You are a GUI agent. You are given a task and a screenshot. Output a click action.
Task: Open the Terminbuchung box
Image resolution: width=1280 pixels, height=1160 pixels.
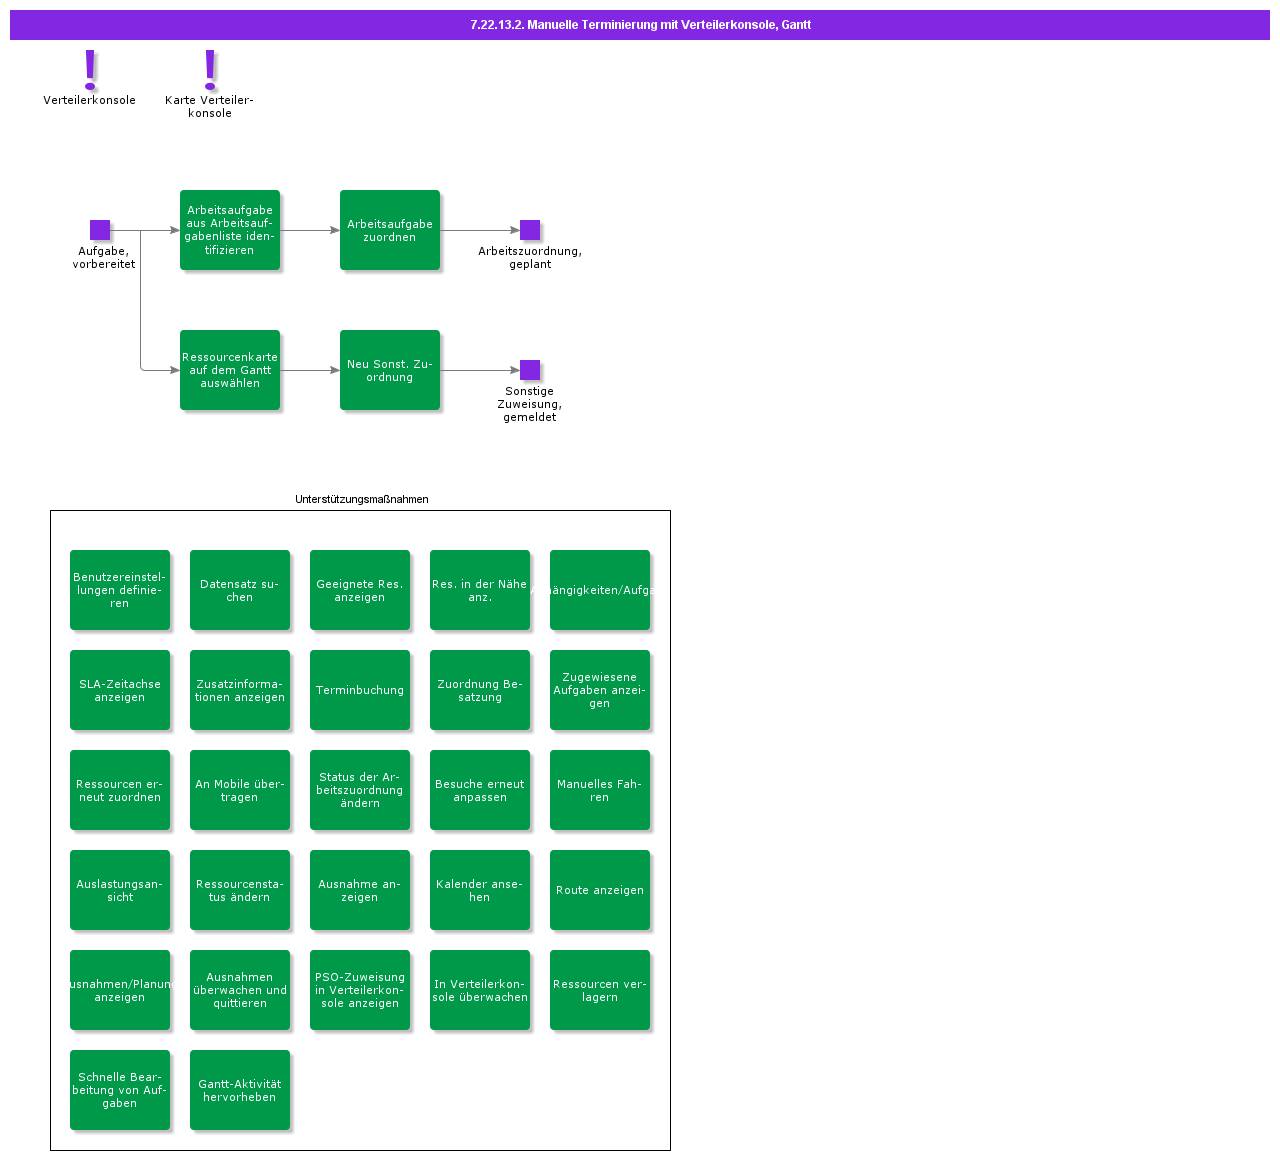(360, 690)
